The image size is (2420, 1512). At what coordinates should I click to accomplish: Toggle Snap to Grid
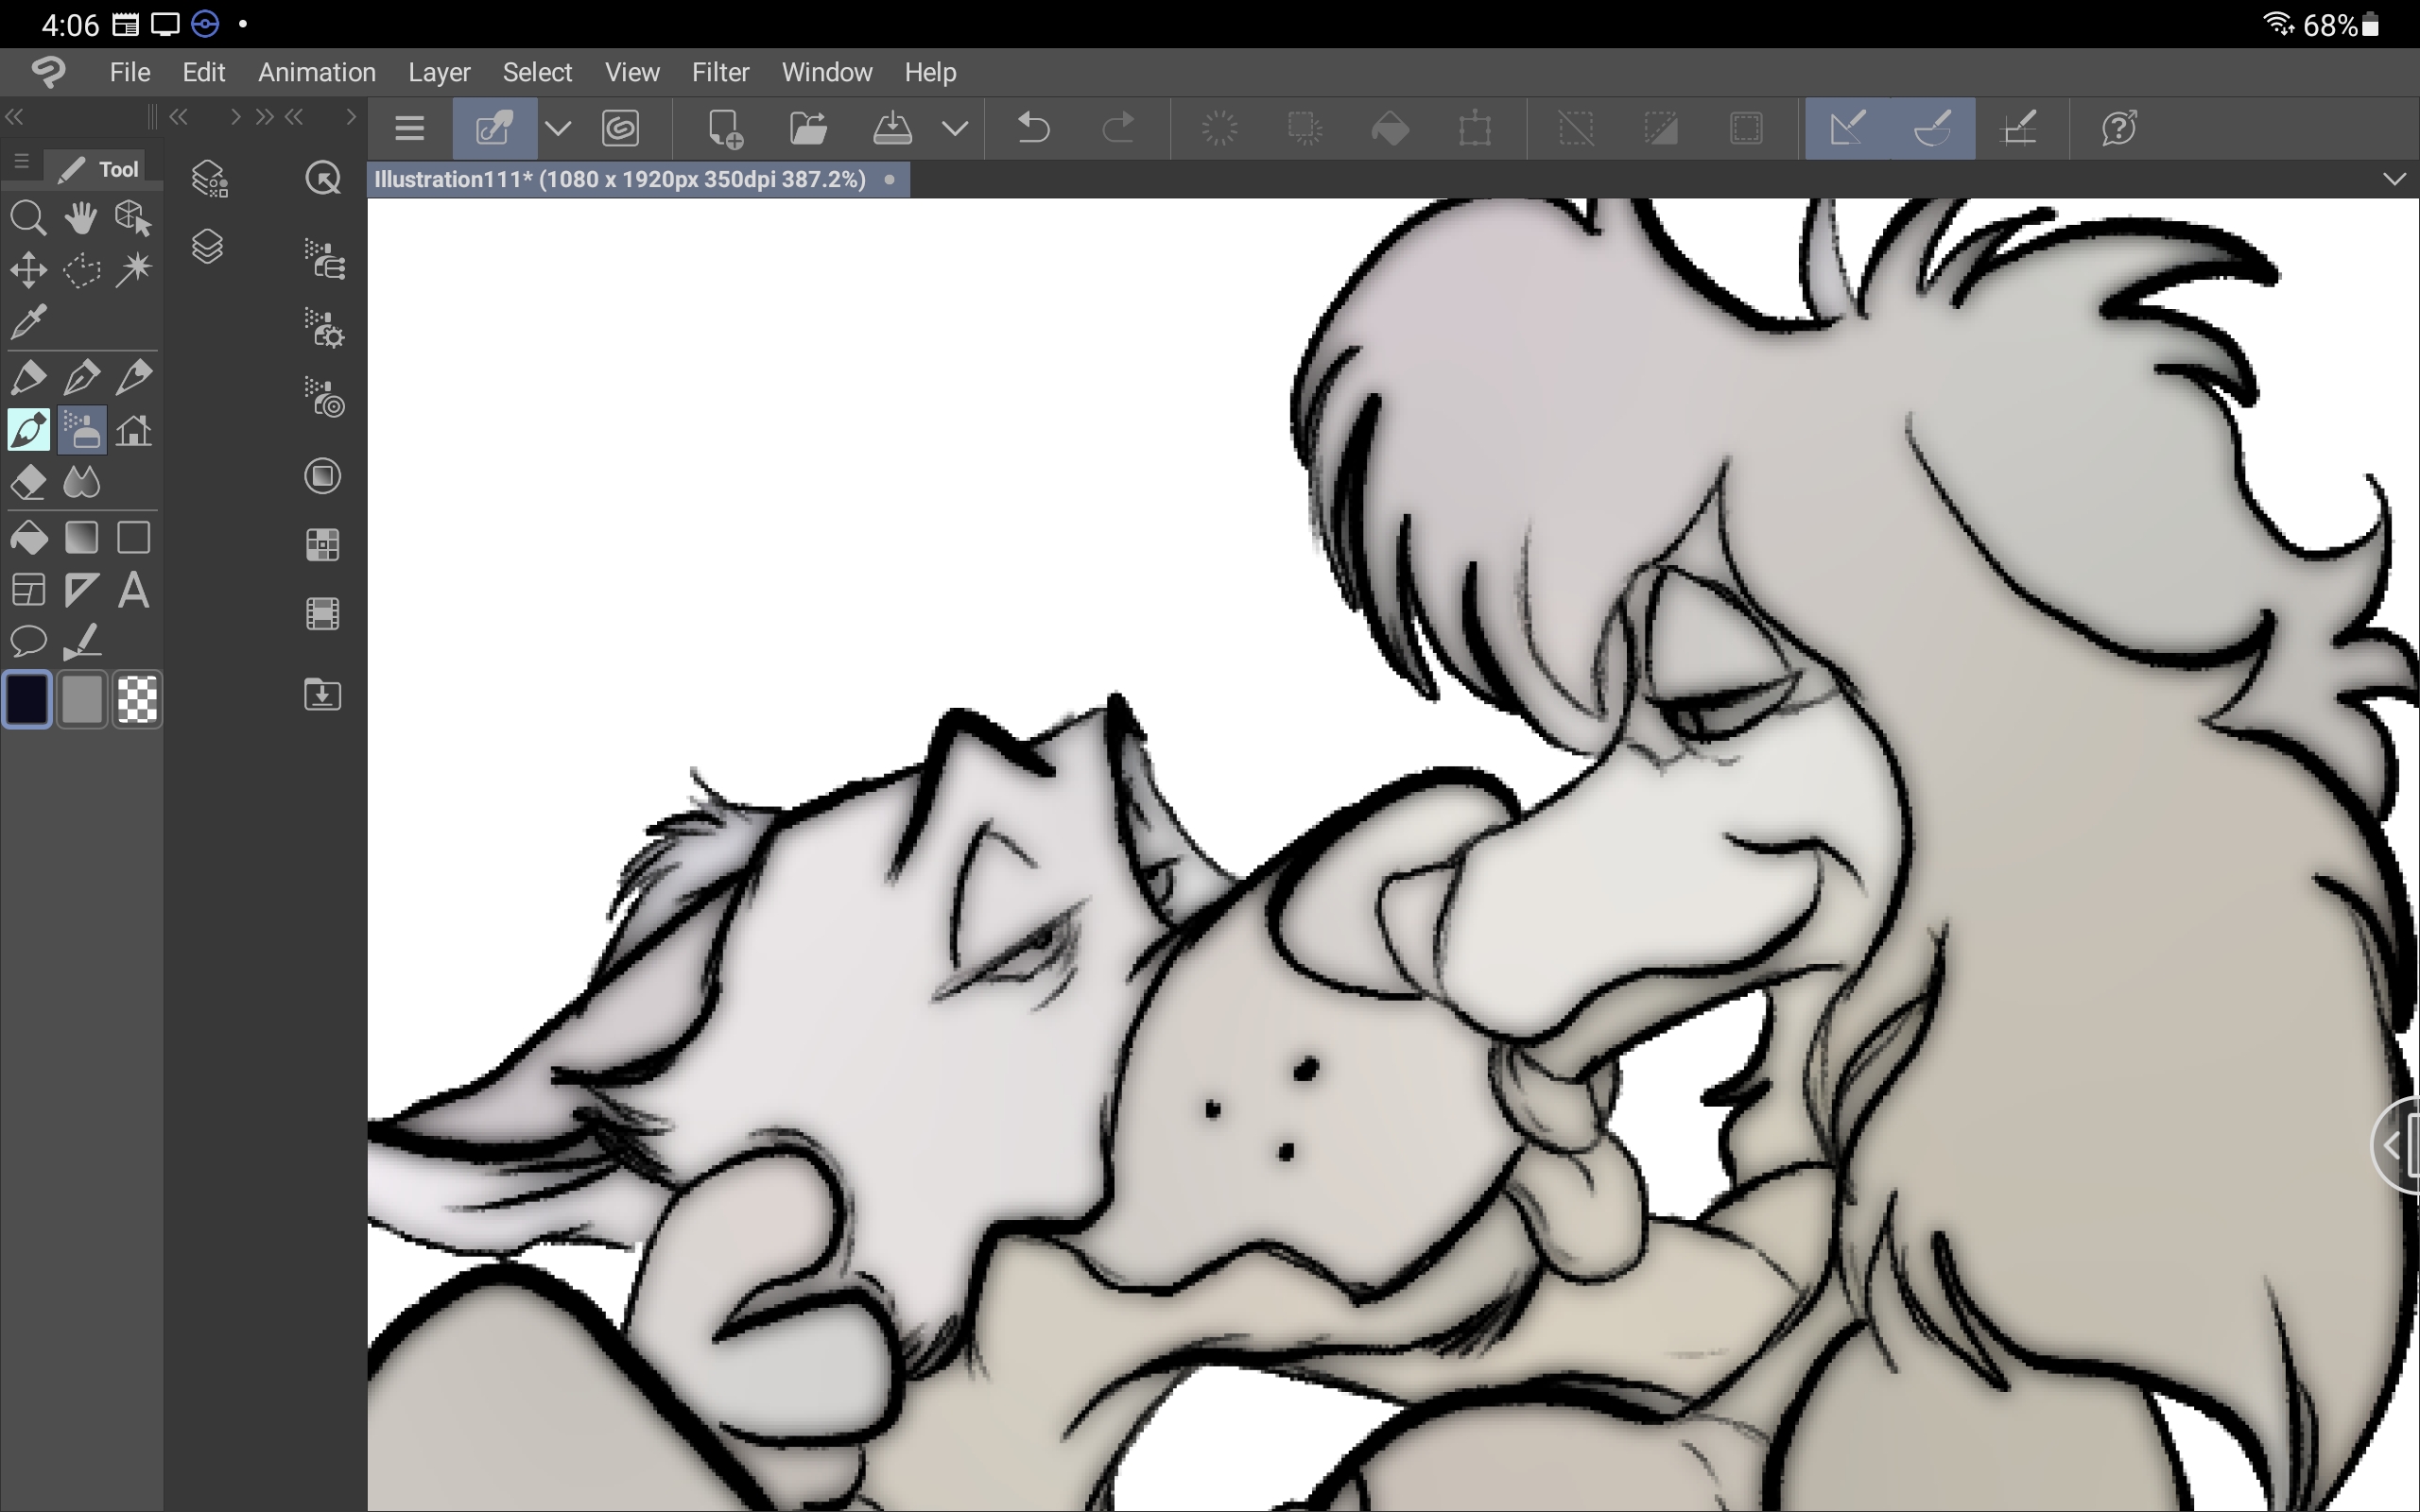tap(2018, 128)
